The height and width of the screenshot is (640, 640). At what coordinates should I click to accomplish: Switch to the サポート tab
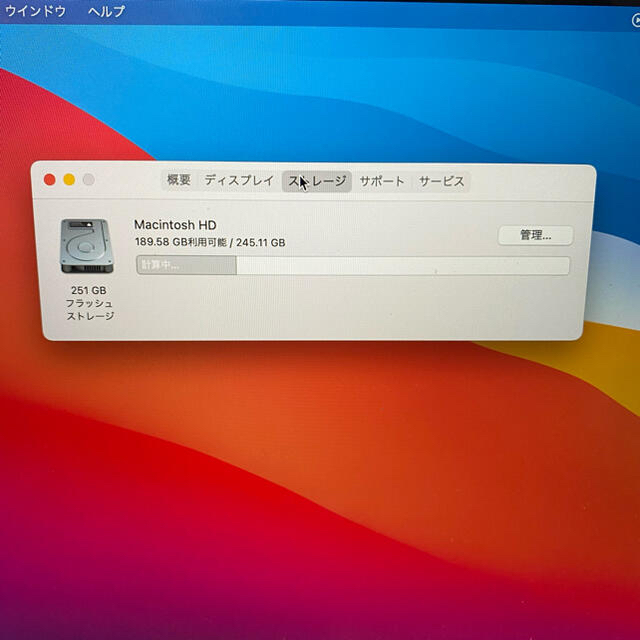click(x=382, y=181)
